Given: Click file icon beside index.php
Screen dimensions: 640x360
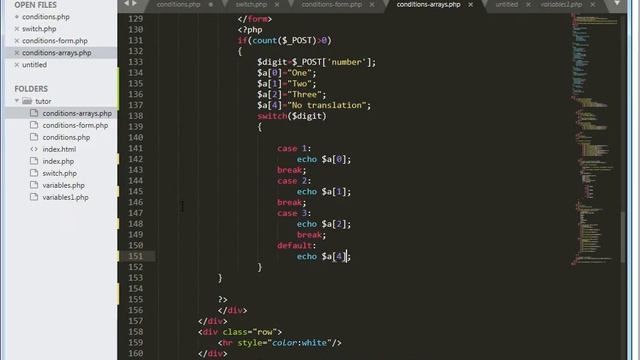Looking at the screenshot, I should [x=34, y=161].
